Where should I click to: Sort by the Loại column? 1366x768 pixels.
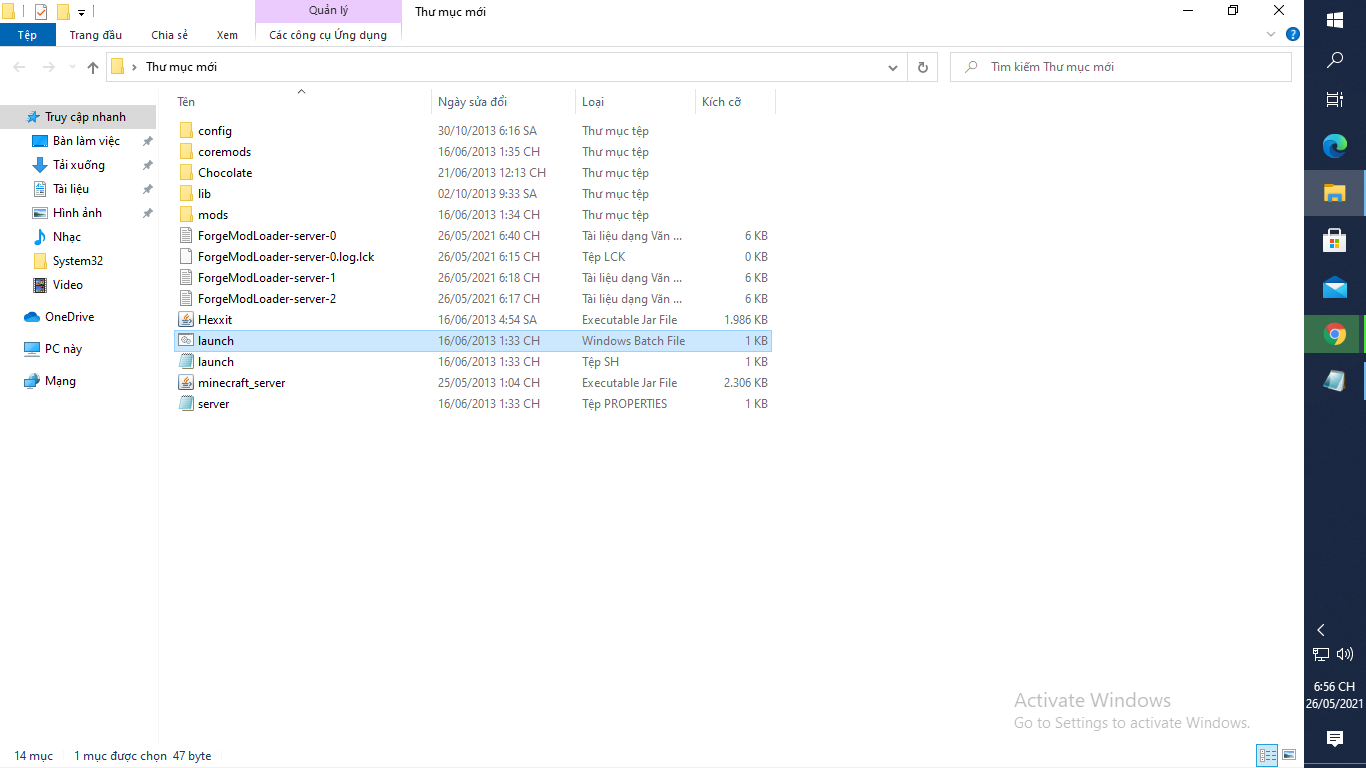(x=635, y=102)
